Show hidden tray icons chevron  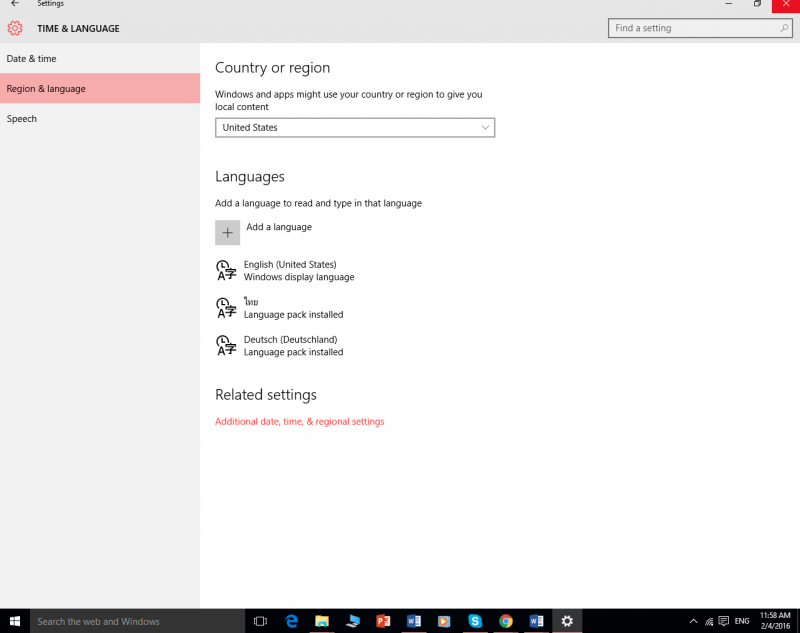693,621
